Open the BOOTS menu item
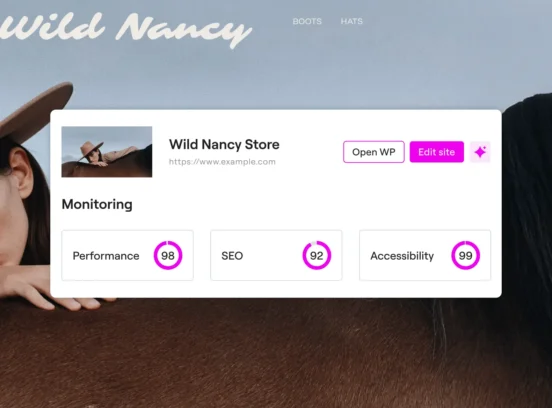The width and height of the screenshot is (552, 408). tap(307, 21)
